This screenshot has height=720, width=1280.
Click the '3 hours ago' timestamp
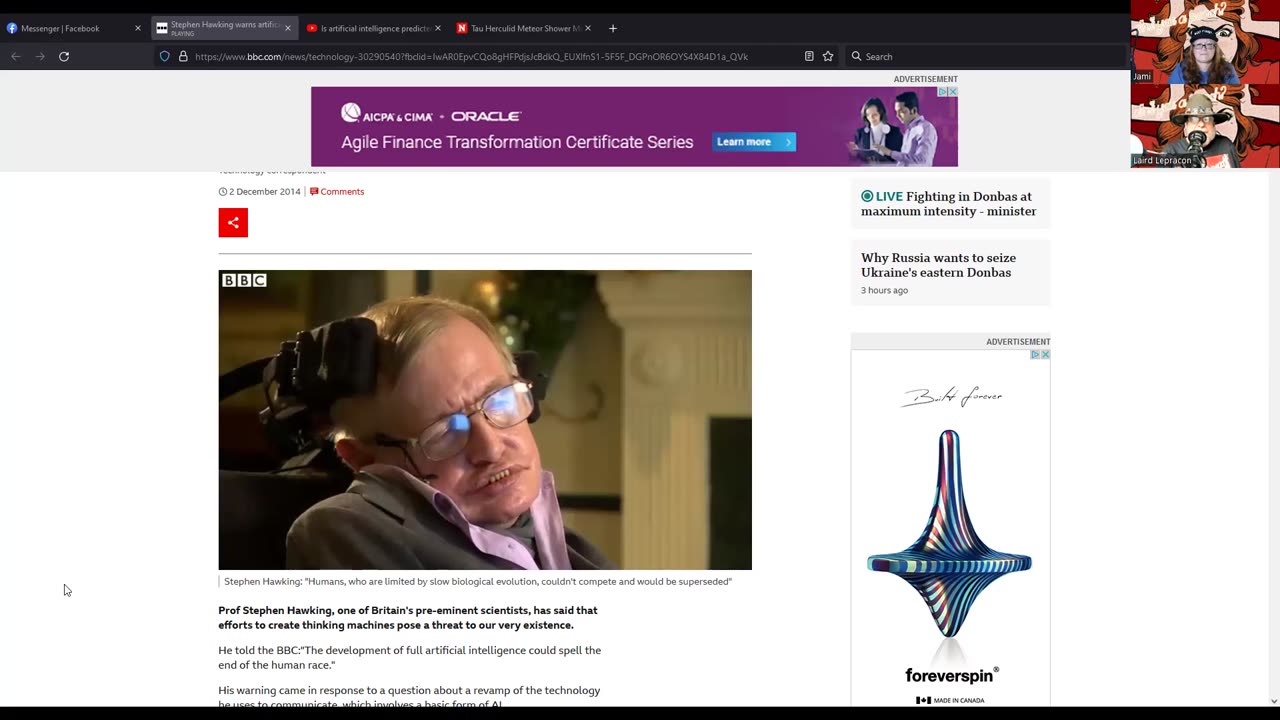(884, 291)
